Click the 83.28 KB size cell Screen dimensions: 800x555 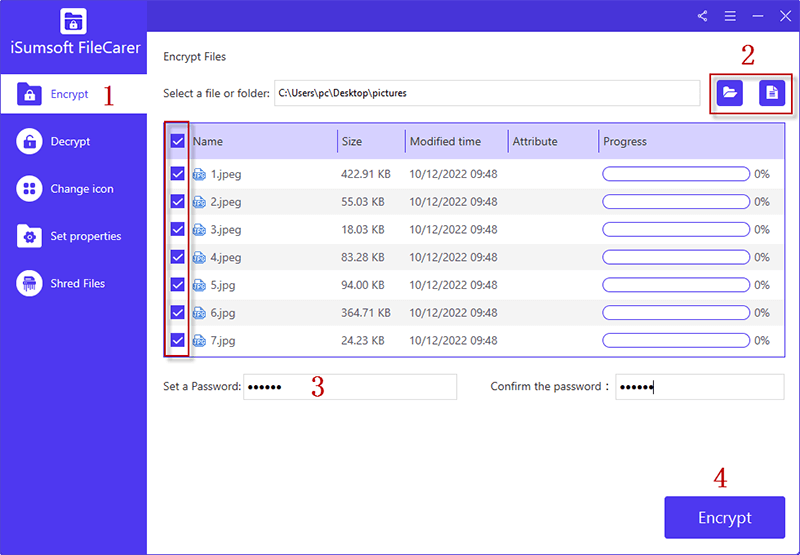coord(363,257)
